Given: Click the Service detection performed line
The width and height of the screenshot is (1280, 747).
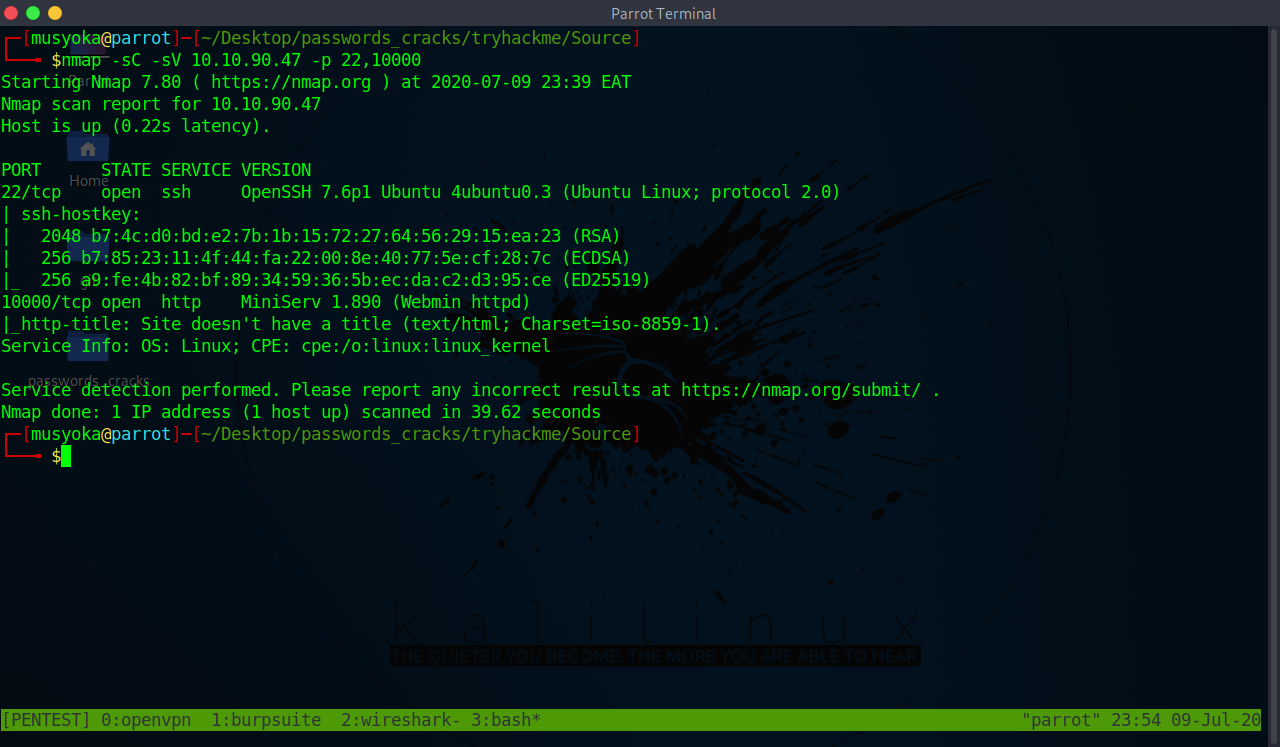Looking at the screenshot, I should [471, 390].
